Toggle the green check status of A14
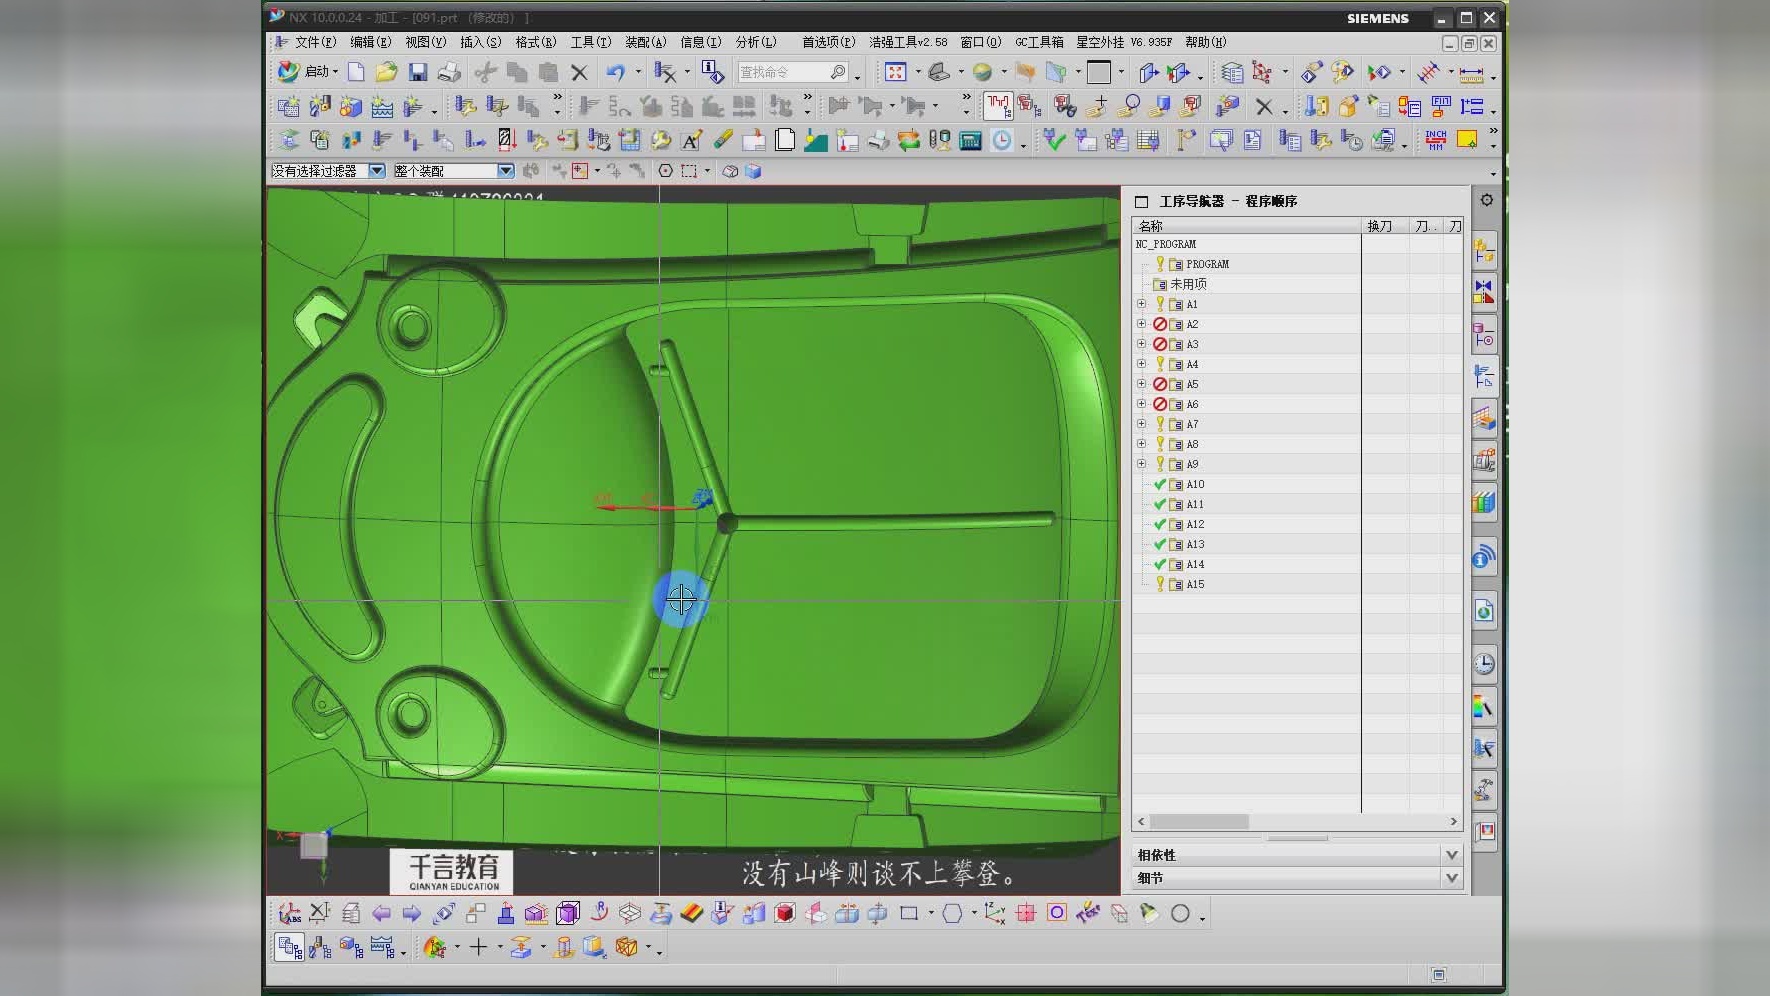 [1160, 564]
